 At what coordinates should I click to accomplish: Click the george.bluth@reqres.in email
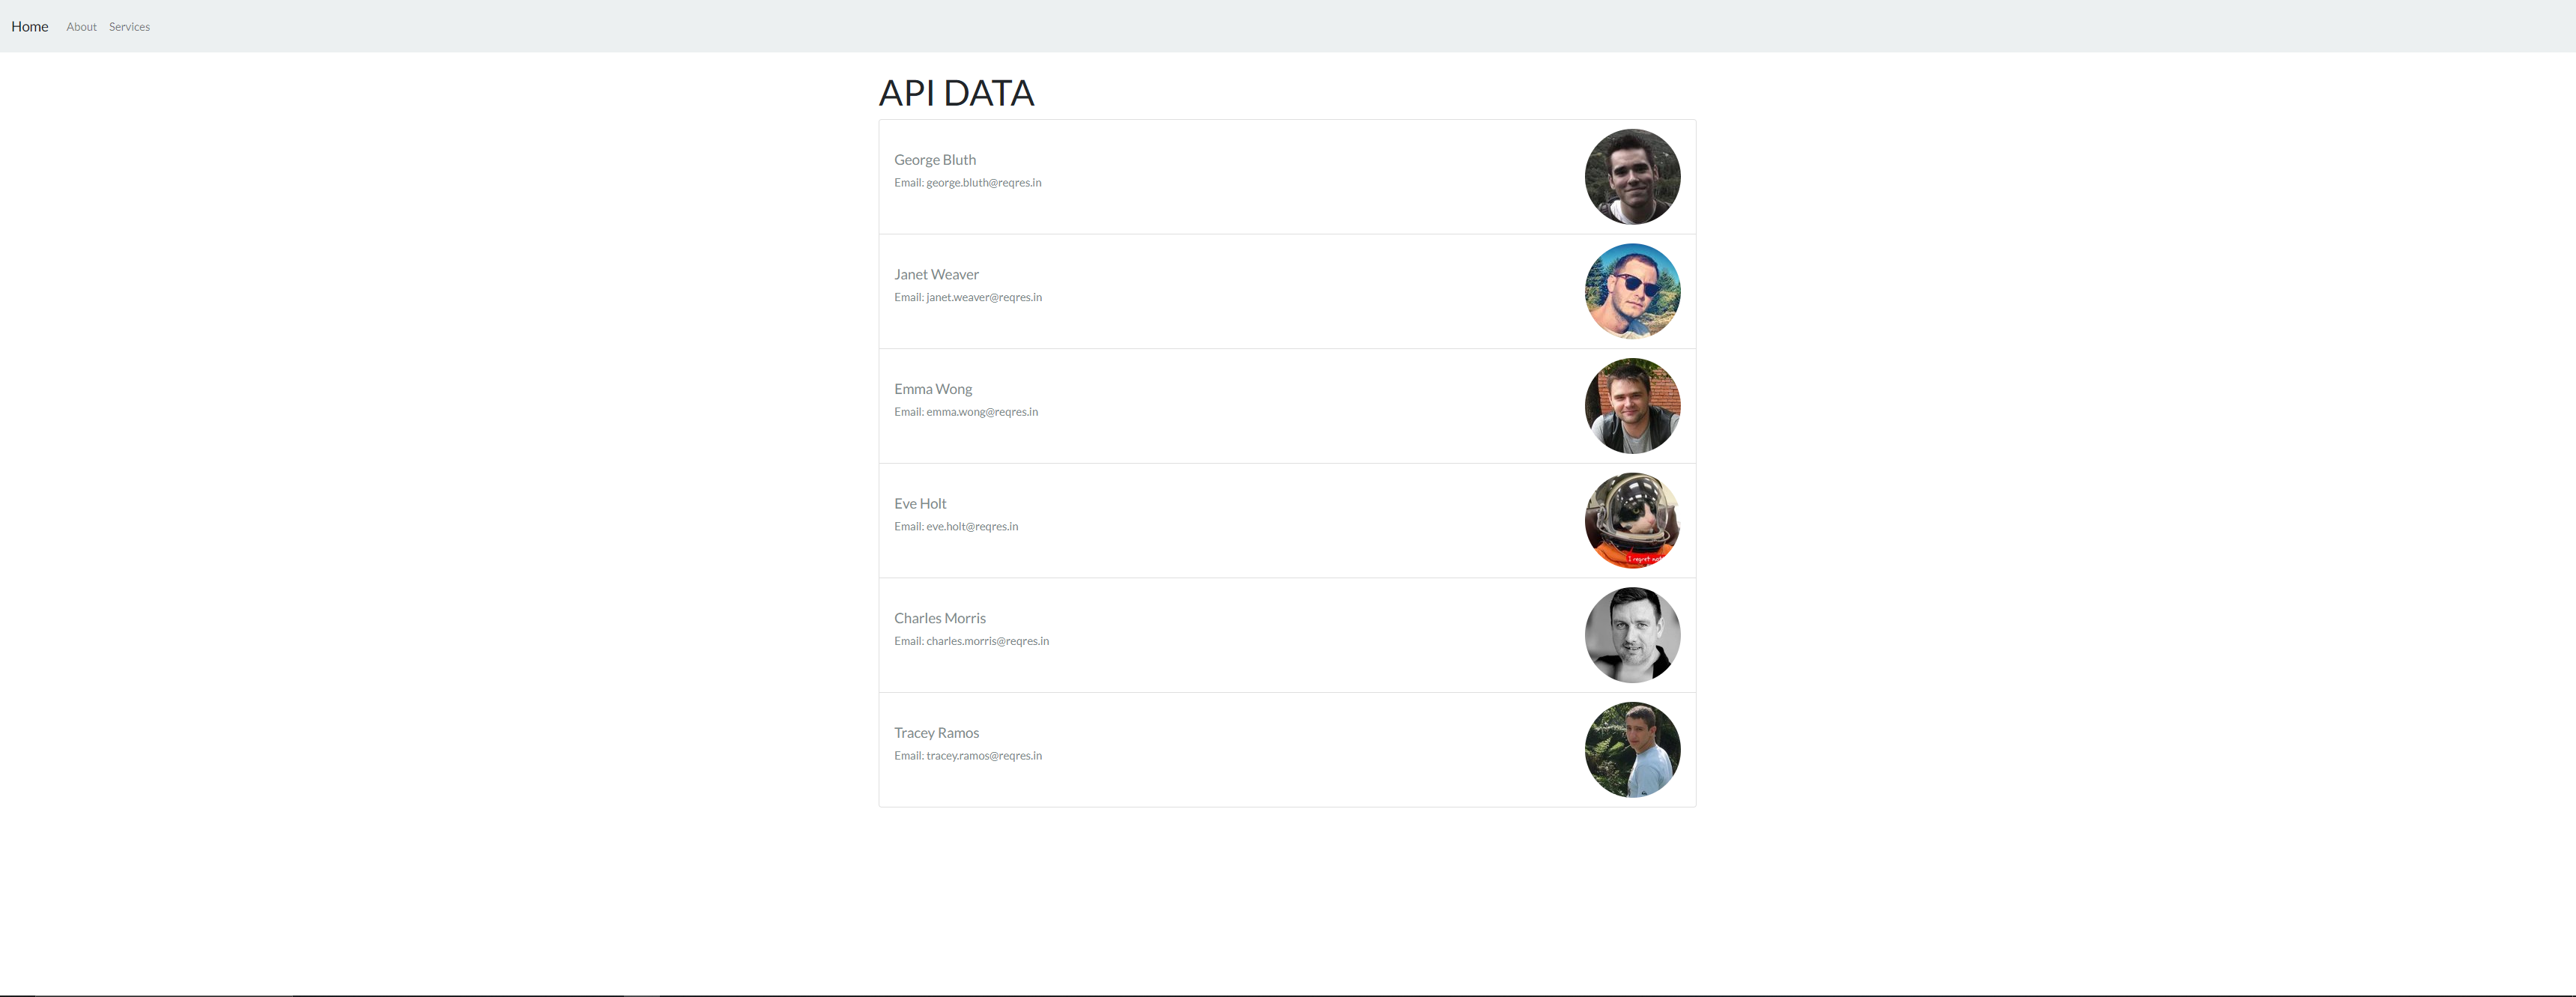point(983,183)
